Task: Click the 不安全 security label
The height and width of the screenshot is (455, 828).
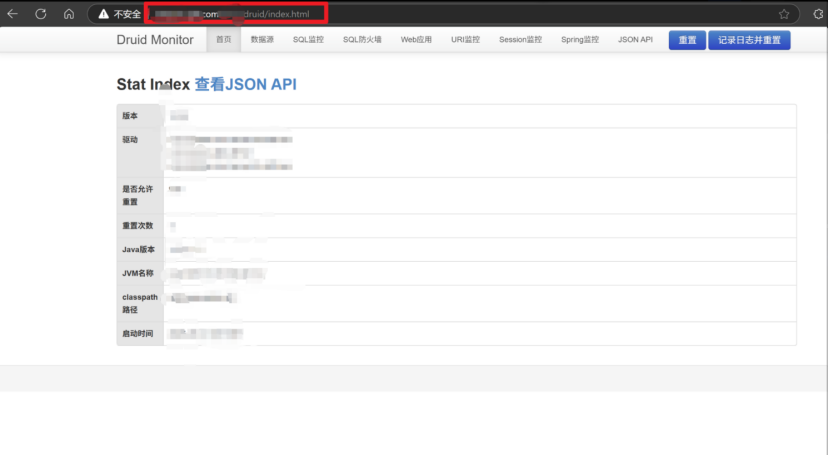Action: 127,14
